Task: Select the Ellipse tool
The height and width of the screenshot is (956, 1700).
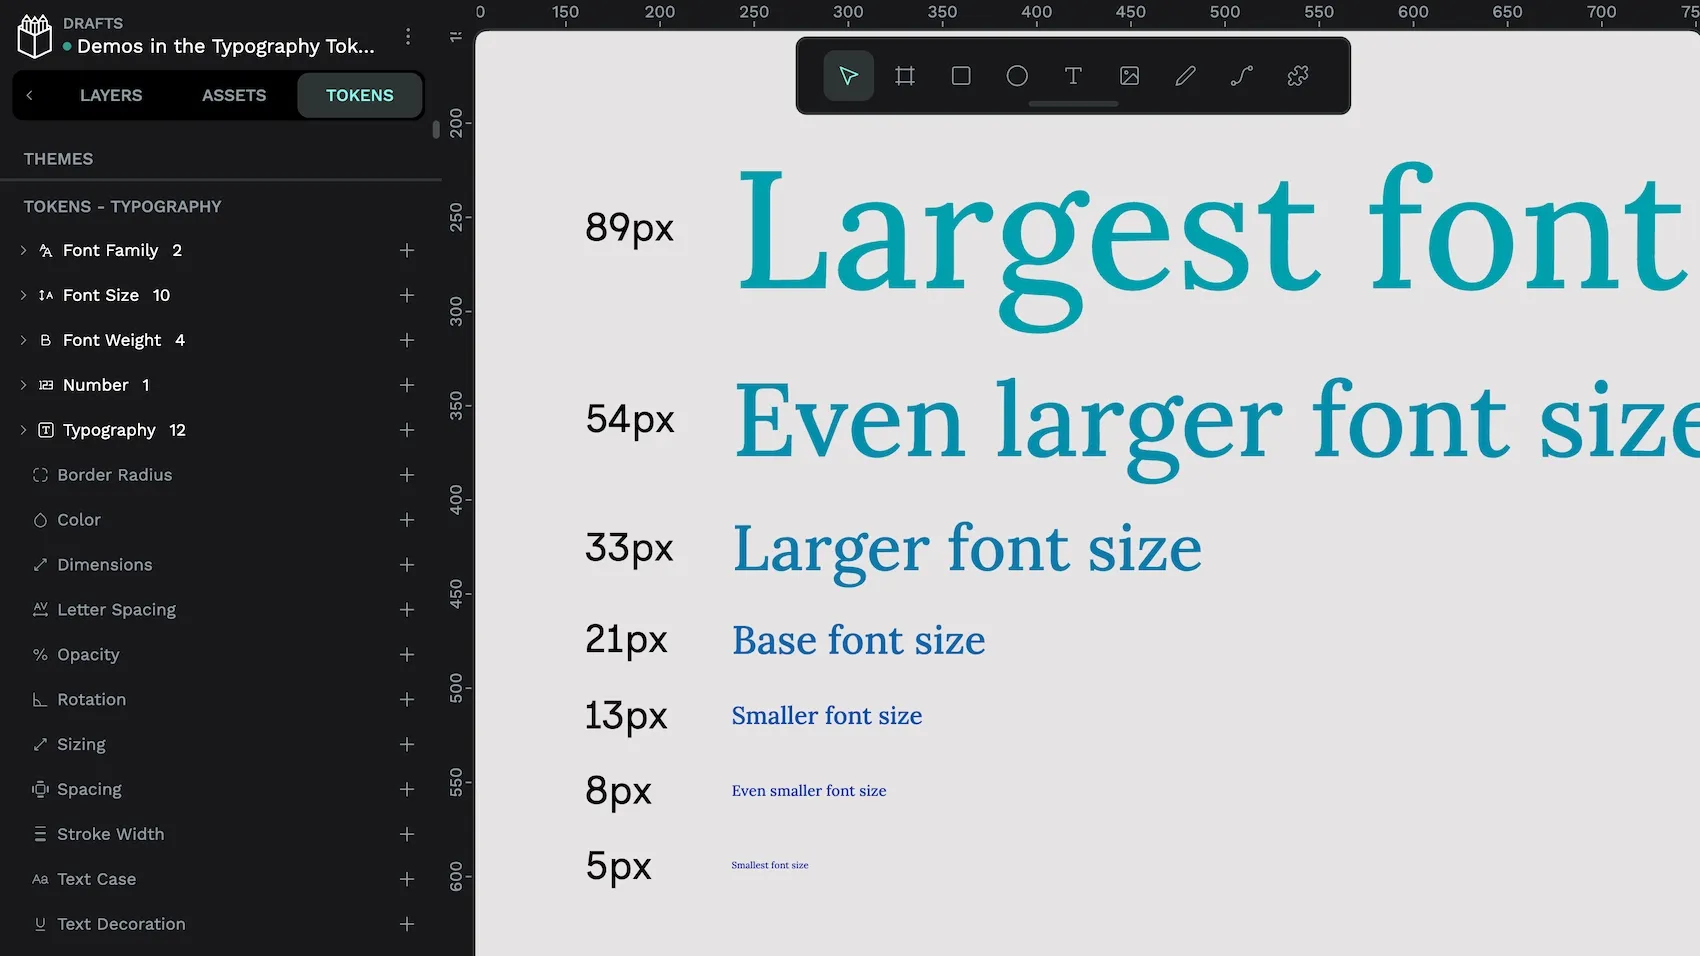Action: (1016, 75)
